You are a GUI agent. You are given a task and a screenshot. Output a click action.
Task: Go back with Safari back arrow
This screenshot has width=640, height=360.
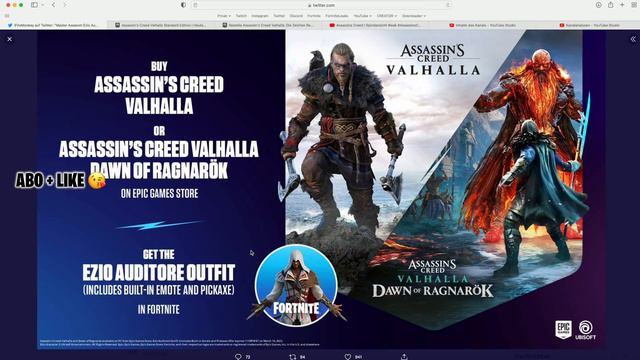pos(53,5)
